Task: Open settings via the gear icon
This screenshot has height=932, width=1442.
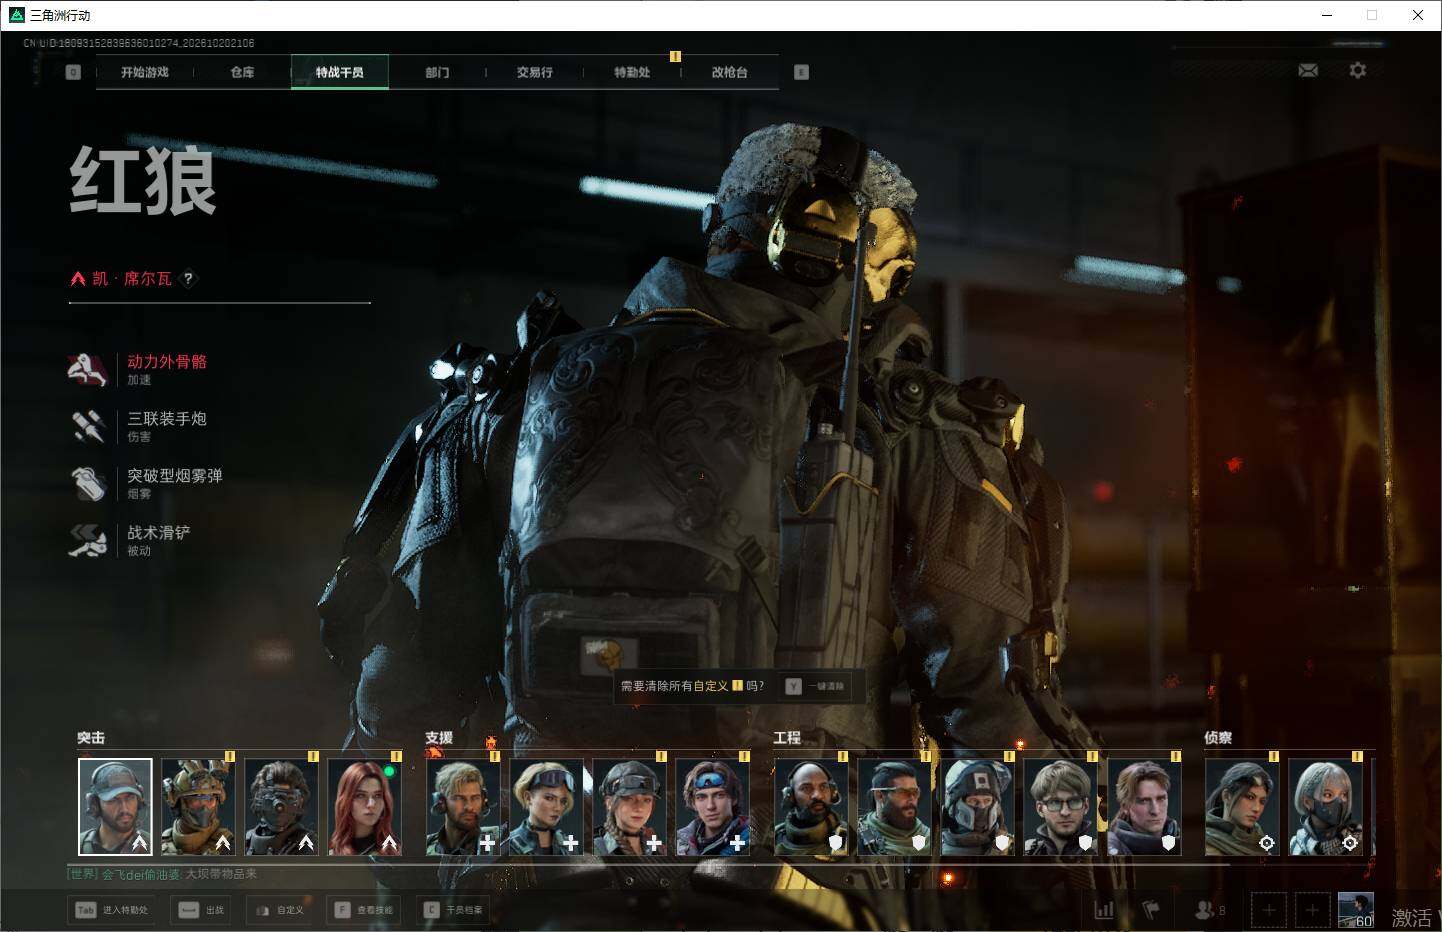Action: click(x=1357, y=70)
